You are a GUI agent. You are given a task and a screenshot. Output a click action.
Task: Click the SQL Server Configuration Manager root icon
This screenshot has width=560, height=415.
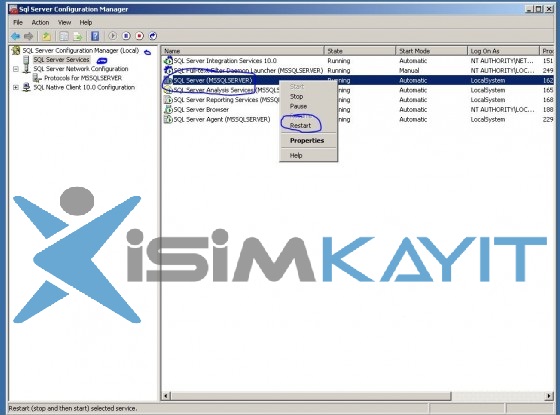tap(15, 50)
